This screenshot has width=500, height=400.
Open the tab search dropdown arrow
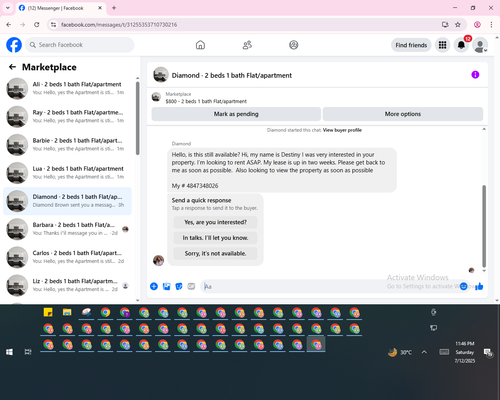(8, 8)
